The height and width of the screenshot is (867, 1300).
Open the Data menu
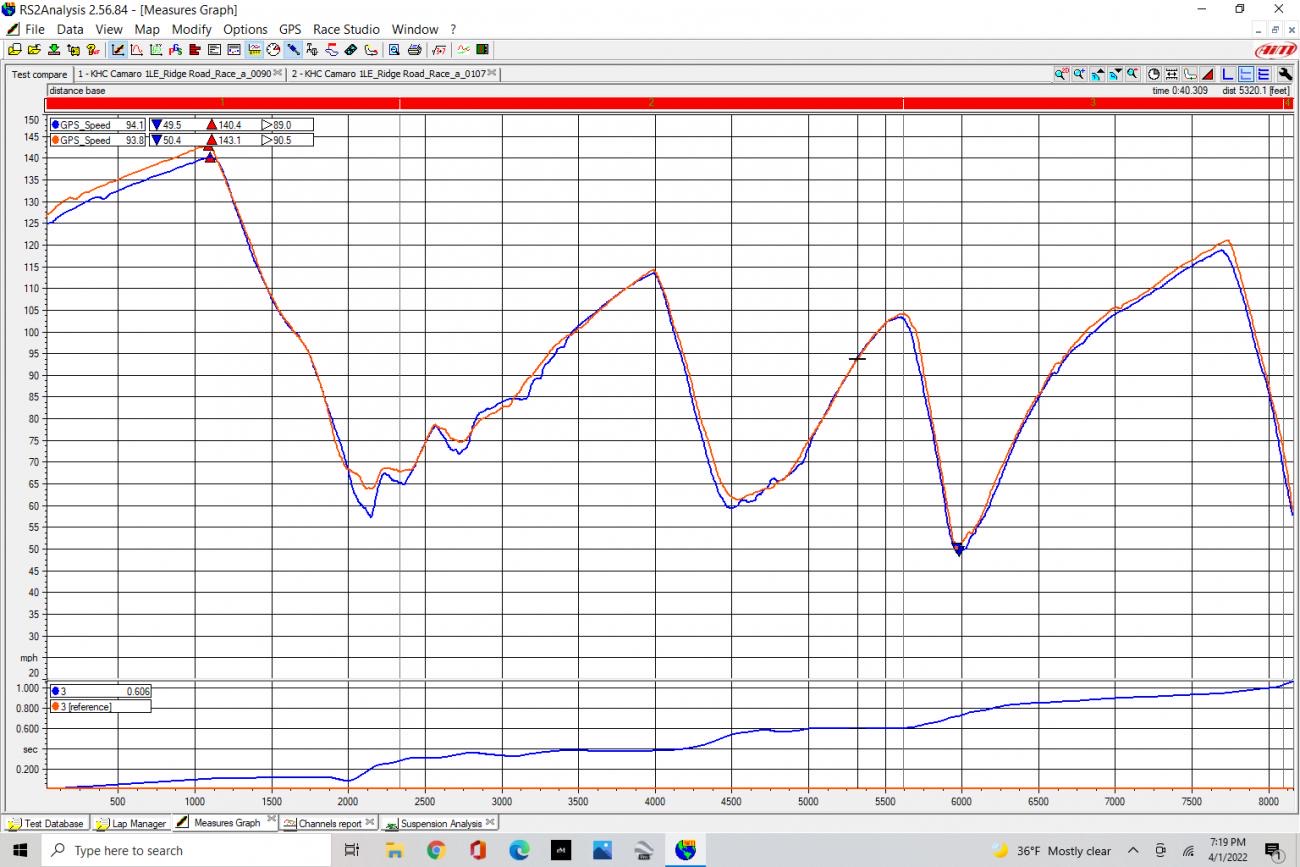[70, 29]
